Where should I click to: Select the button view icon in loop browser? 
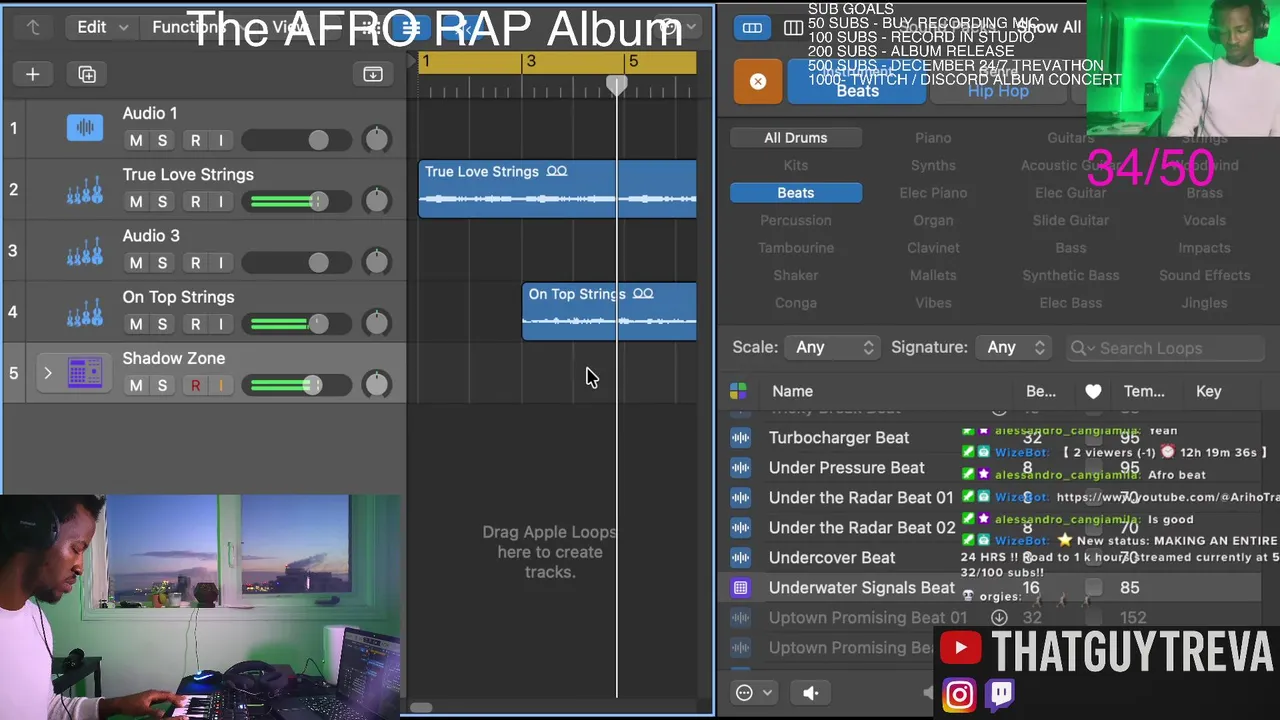coord(752,28)
